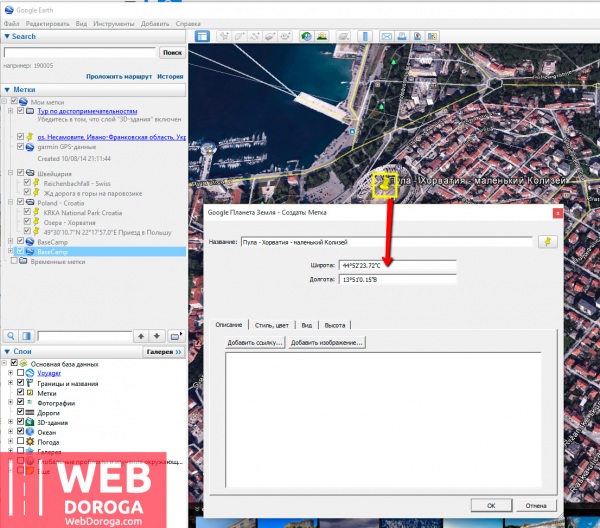This screenshot has height=528, width=600.
Task: Uncheck the Reichenbachfall - Swiss placemark
Action: [x=27, y=183]
